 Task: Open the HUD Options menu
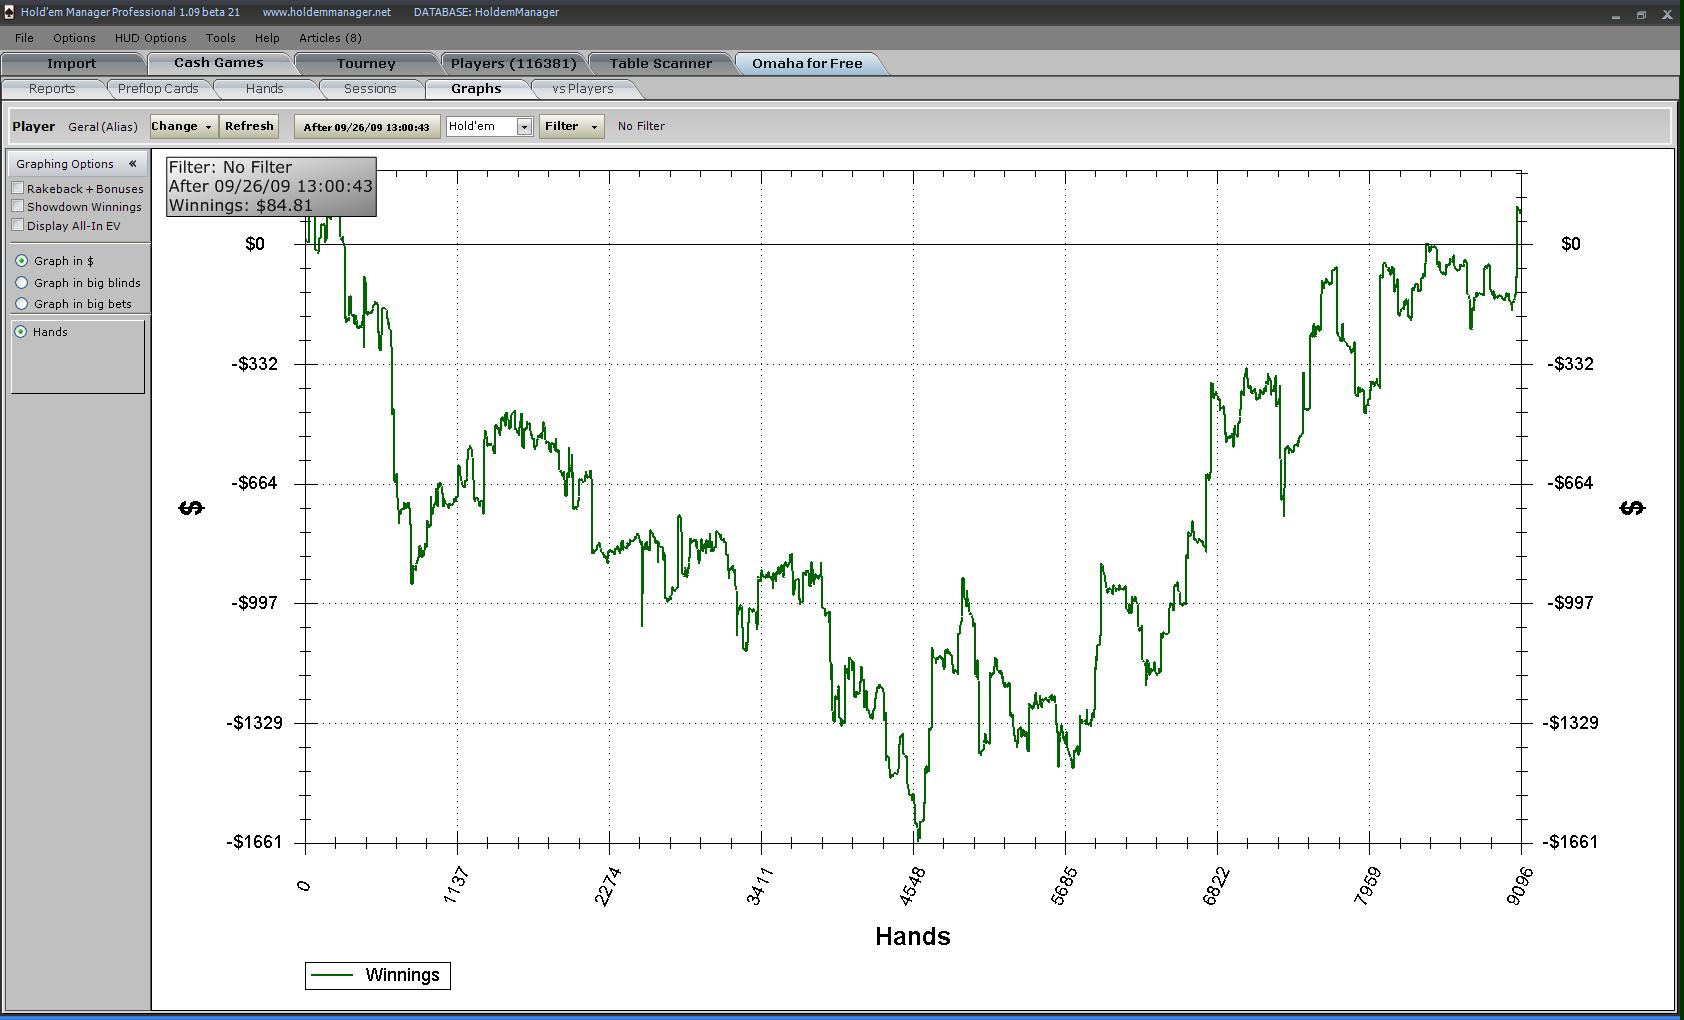click(x=150, y=38)
